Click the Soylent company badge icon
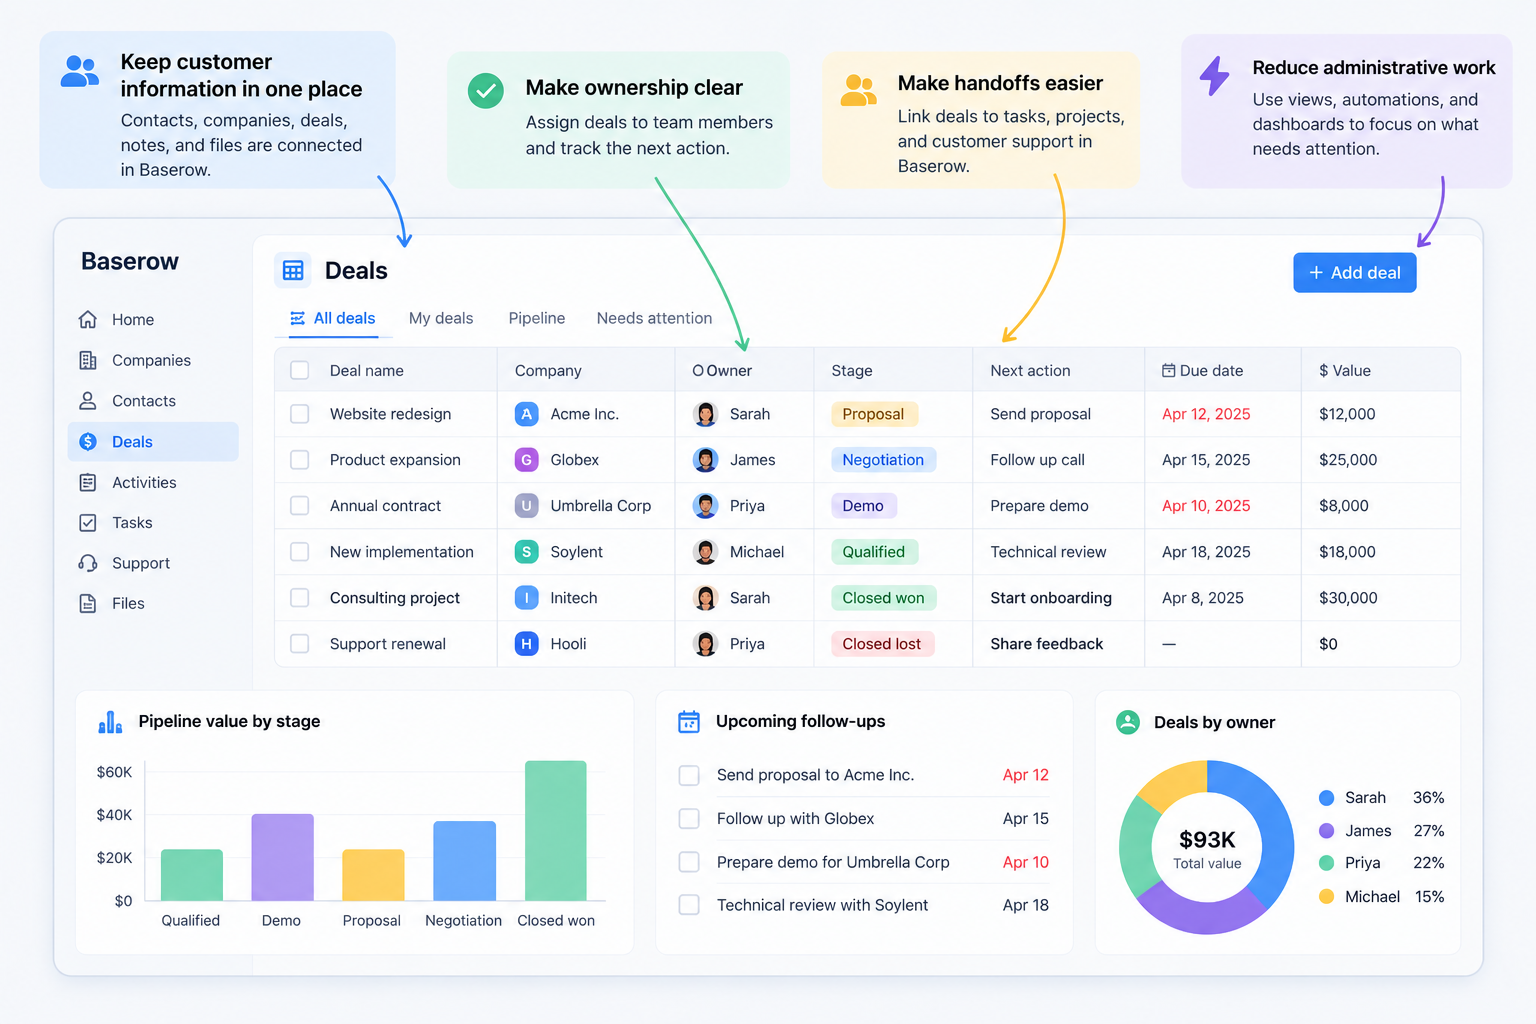This screenshot has width=1536, height=1024. pos(527,552)
